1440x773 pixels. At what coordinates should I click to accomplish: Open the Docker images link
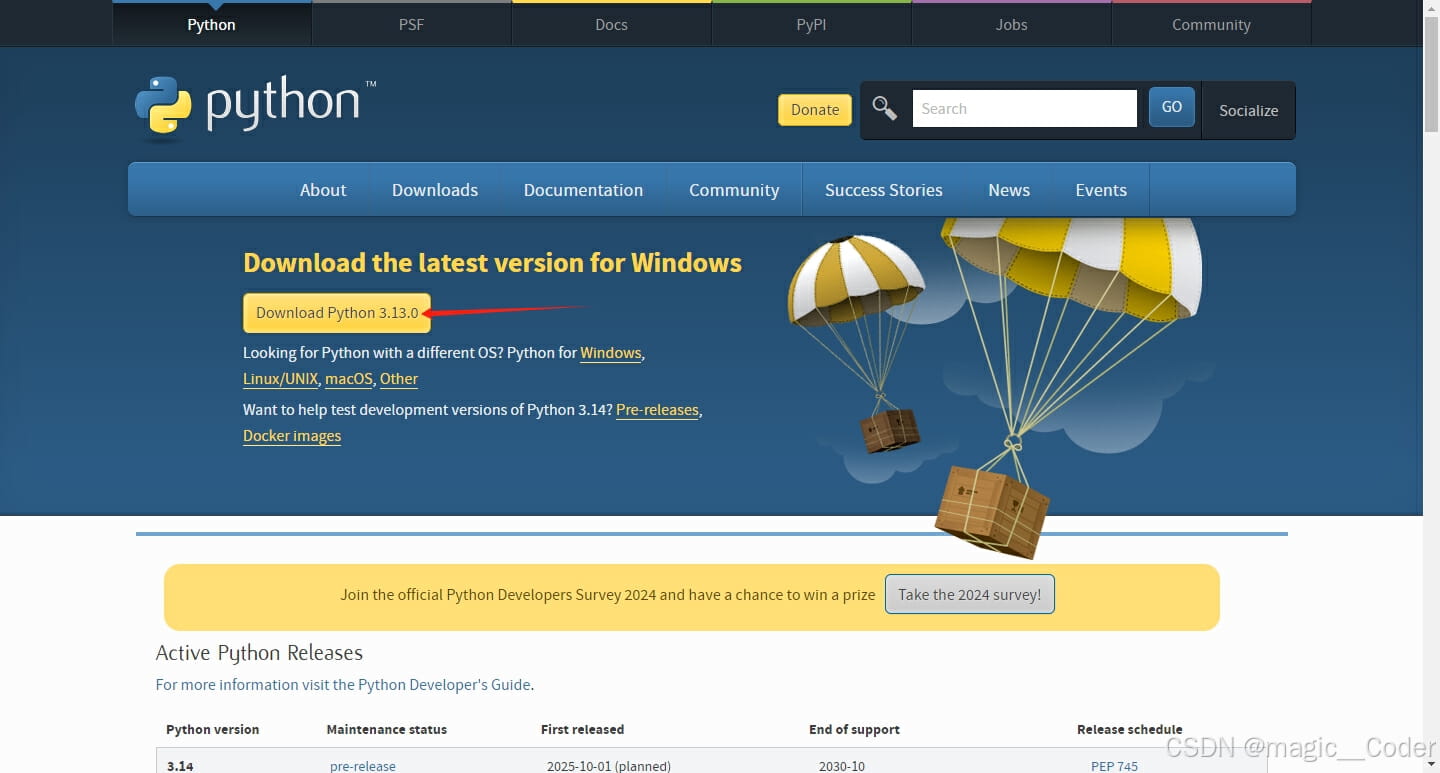(x=292, y=436)
